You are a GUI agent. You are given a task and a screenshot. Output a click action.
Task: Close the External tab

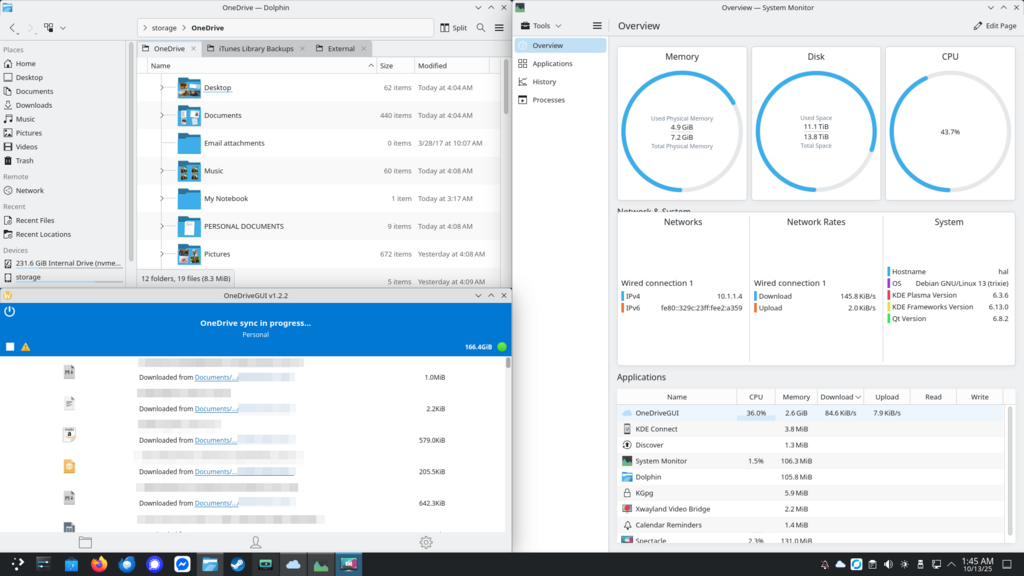(x=364, y=48)
